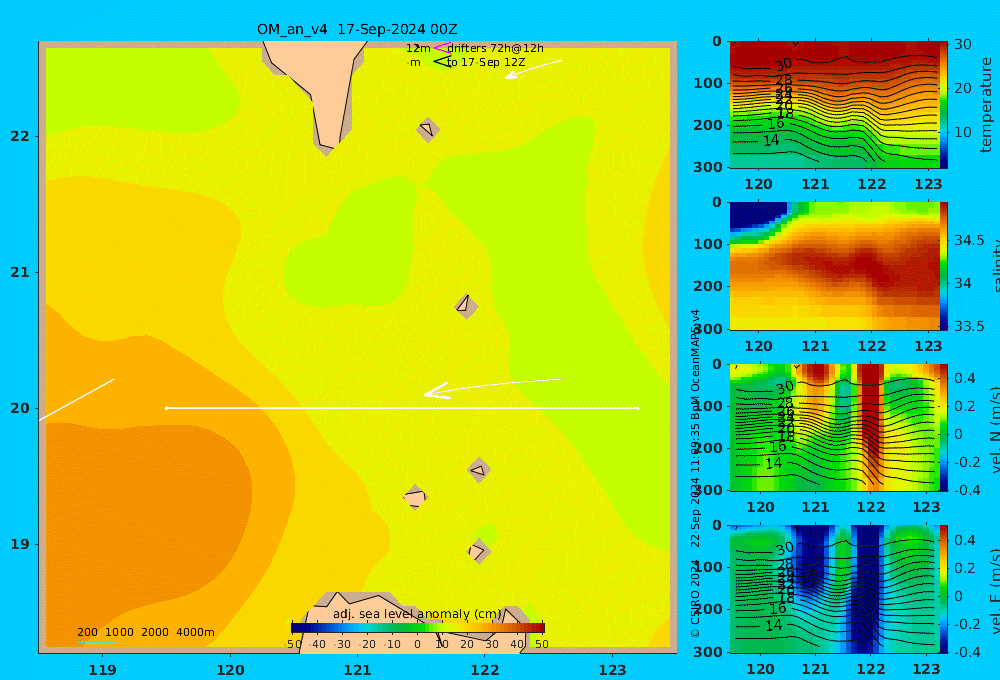This screenshot has height=680, width=1000.
Task: Click the '20' tick on the temperature colorbar
Action: click(x=962, y=88)
